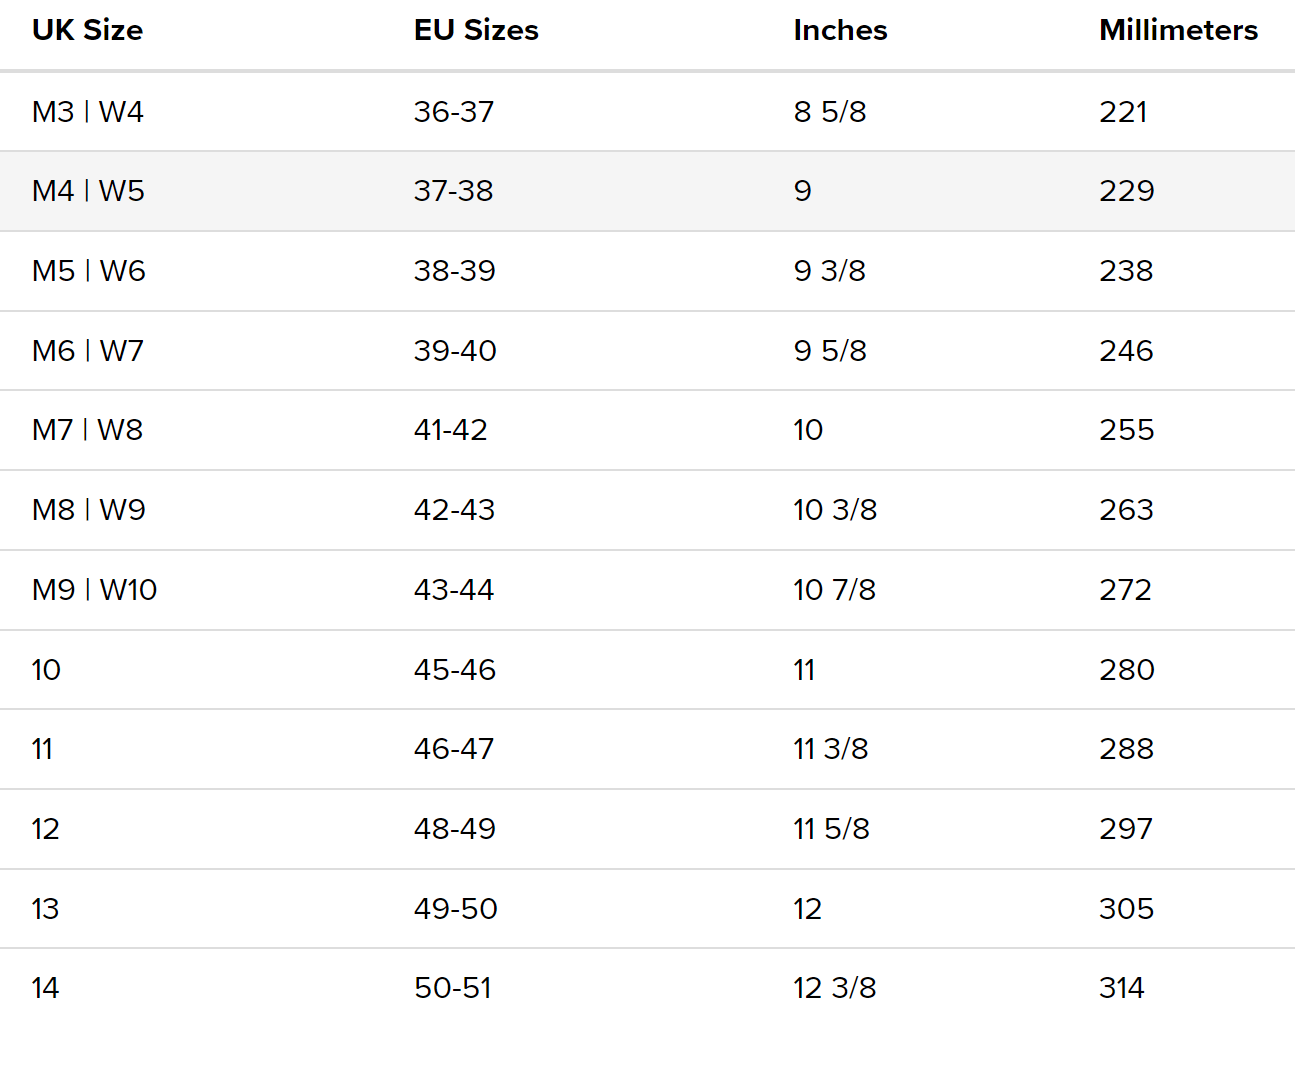Click the 263 millimeters value
The height and width of the screenshot is (1072, 1295).
pyautogui.click(x=1126, y=510)
